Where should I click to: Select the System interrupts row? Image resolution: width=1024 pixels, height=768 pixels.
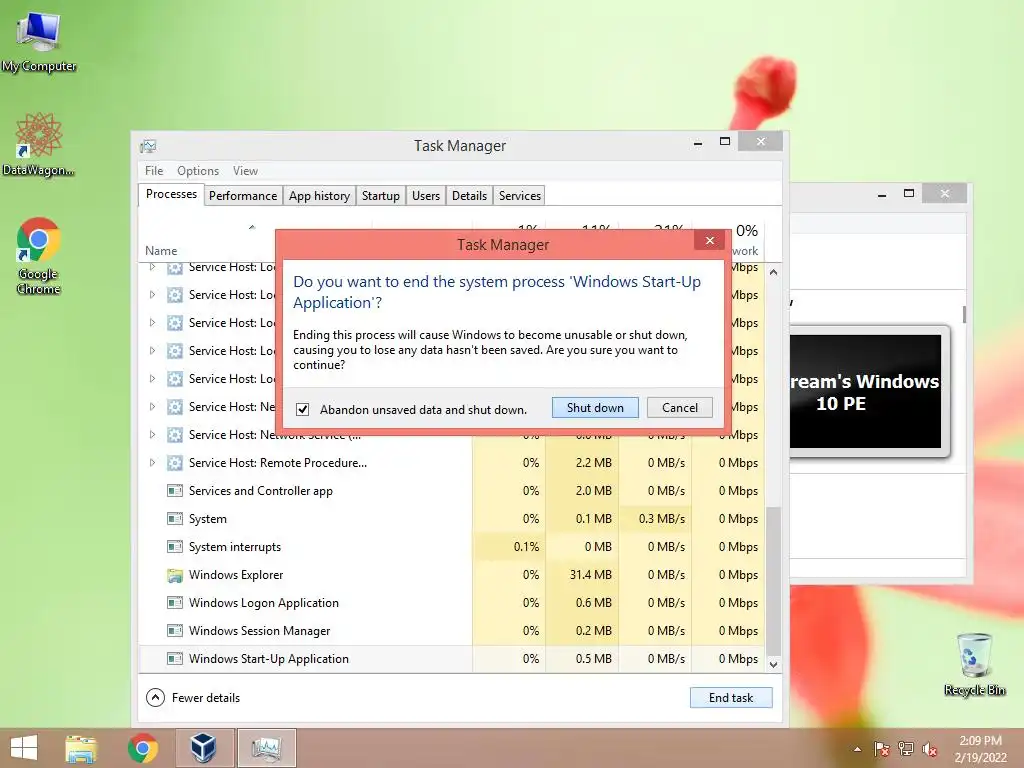click(x=453, y=547)
